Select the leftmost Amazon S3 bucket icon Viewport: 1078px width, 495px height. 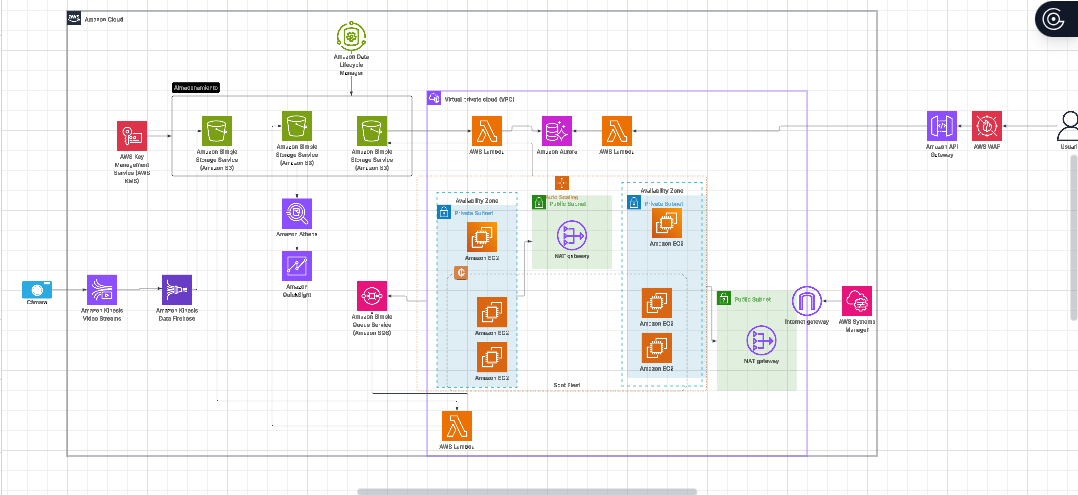pyautogui.click(x=217, y=131)
